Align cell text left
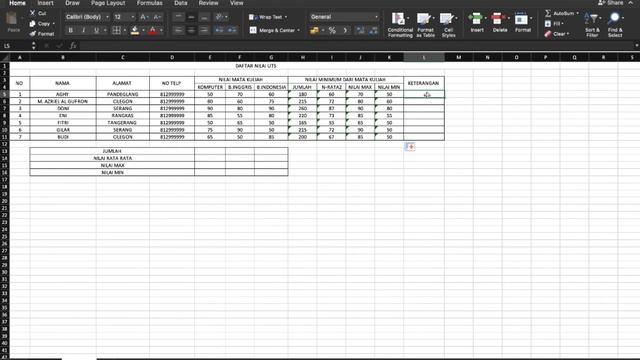Image resolution: width=640 pixels, height=360 pixels. pyautogui.click(x=178, y=30)
